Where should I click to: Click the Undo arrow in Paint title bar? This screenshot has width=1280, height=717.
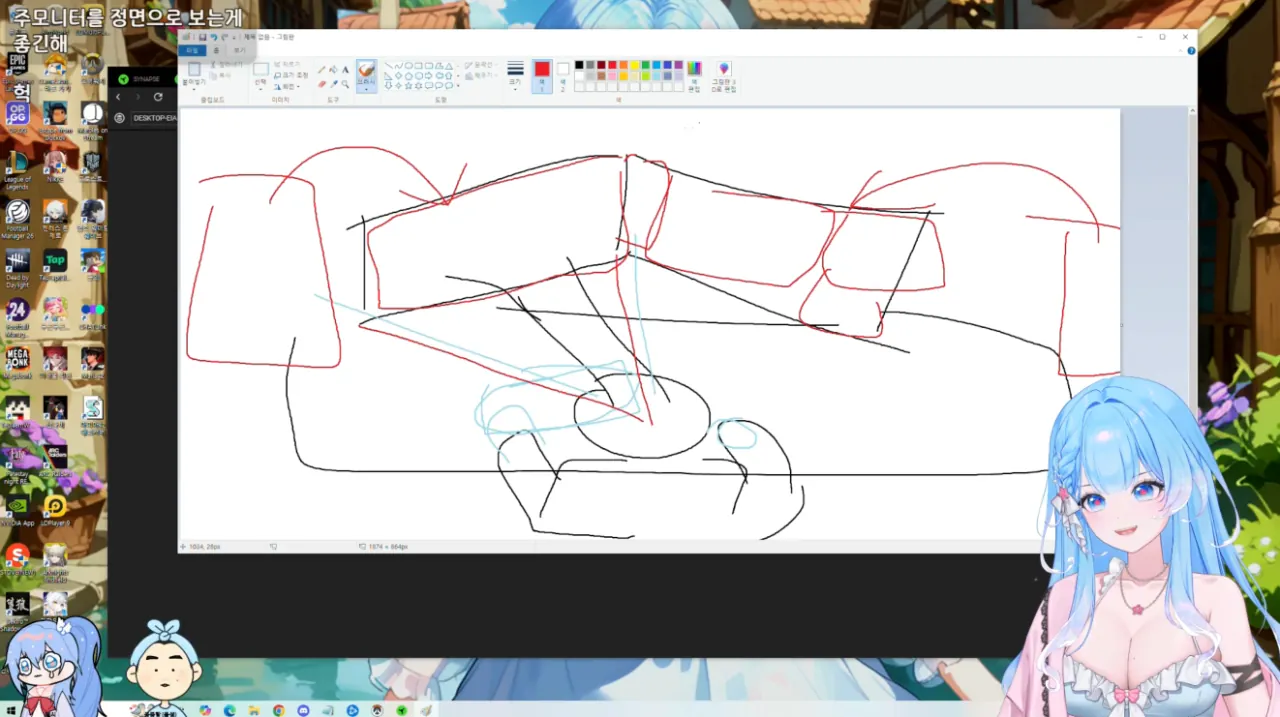(x=213, y=37)
